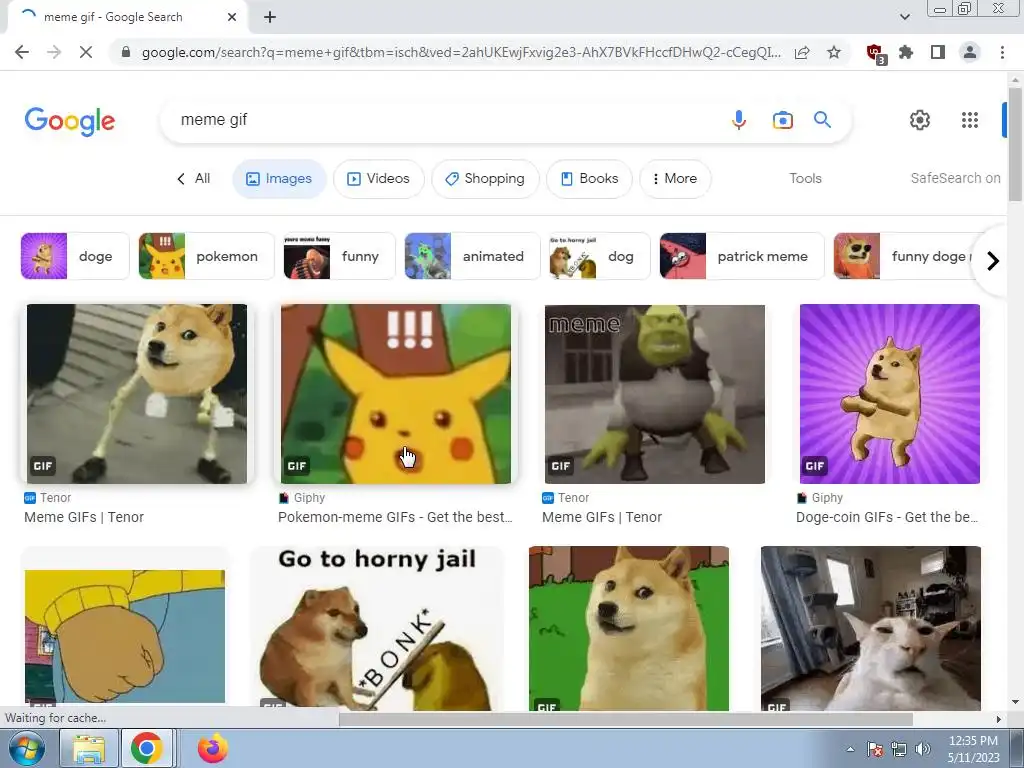Image resolution: width=1024 pixels, height=768 pixels.
Task: Filter results by the doge chip
Action: 75,256
